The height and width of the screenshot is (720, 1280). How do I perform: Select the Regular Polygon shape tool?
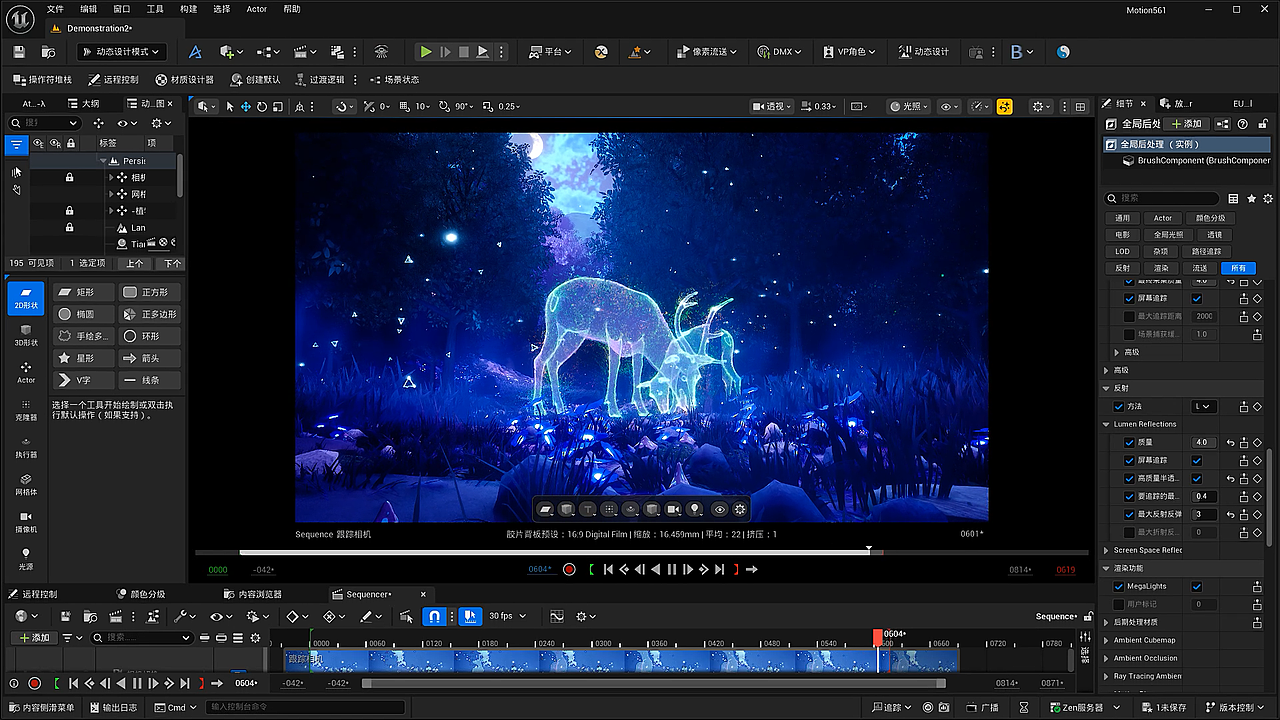150,314
